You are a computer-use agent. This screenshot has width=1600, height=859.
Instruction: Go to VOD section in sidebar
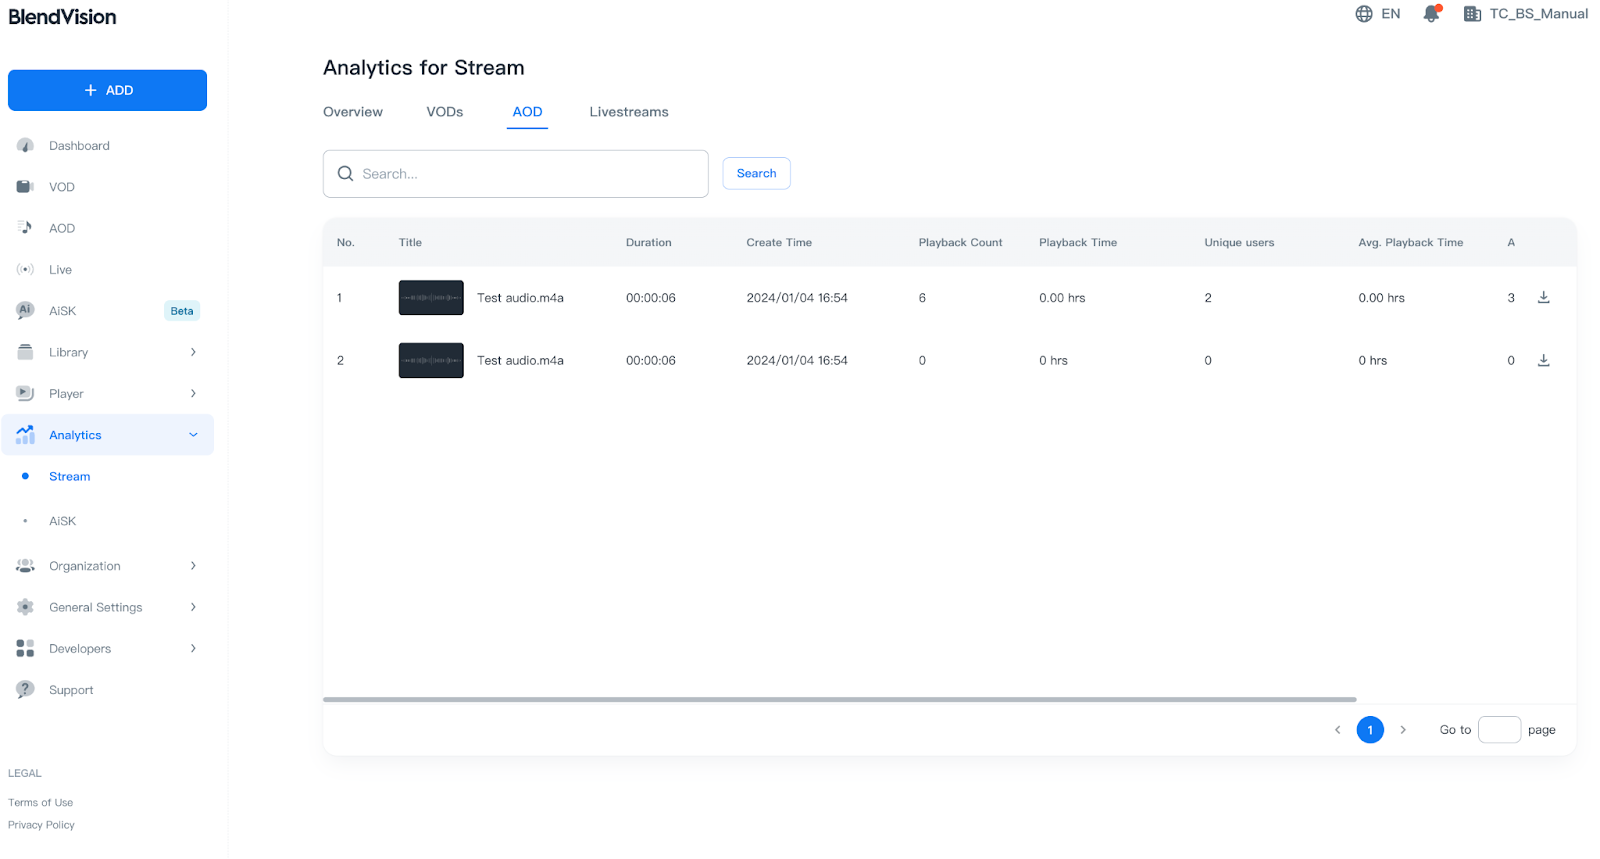(x=62, y=187)
